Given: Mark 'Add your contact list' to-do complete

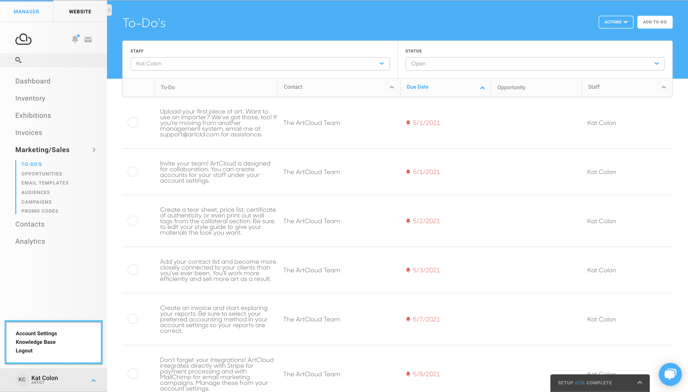Looking at the screenshot, I should coord(133,270).
